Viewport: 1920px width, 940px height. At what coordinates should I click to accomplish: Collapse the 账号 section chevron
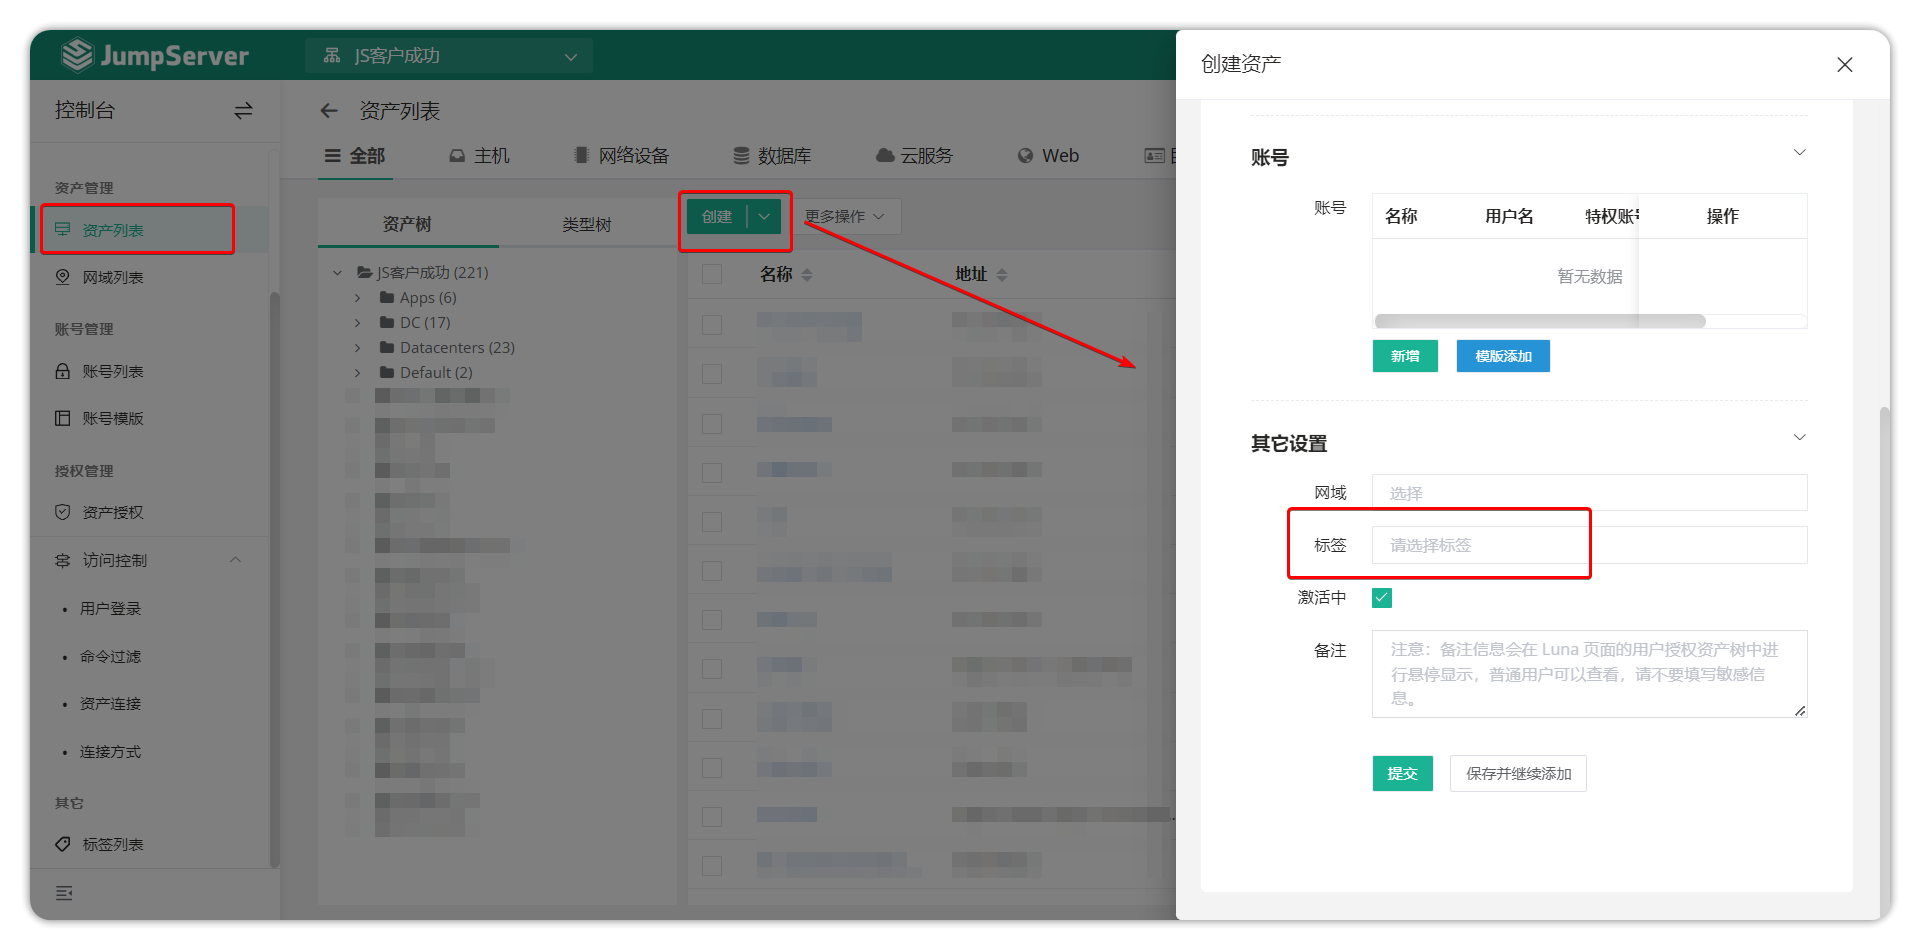coord(1799,153)
